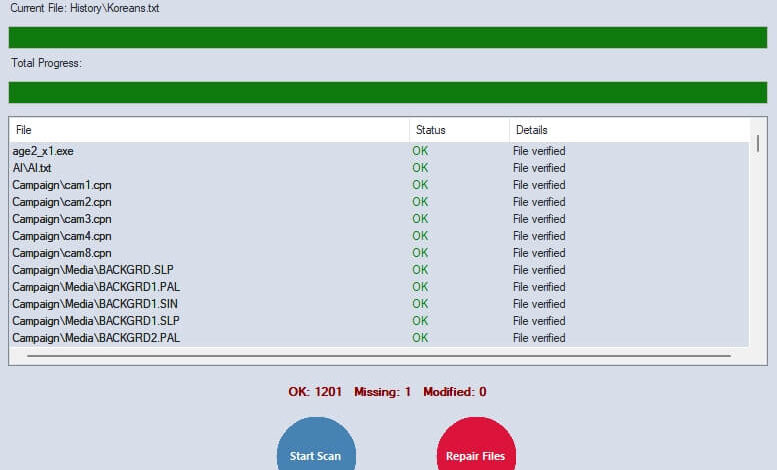
Task: Click the OK status of cam8.cpn
Action: [x=420, y=253]
